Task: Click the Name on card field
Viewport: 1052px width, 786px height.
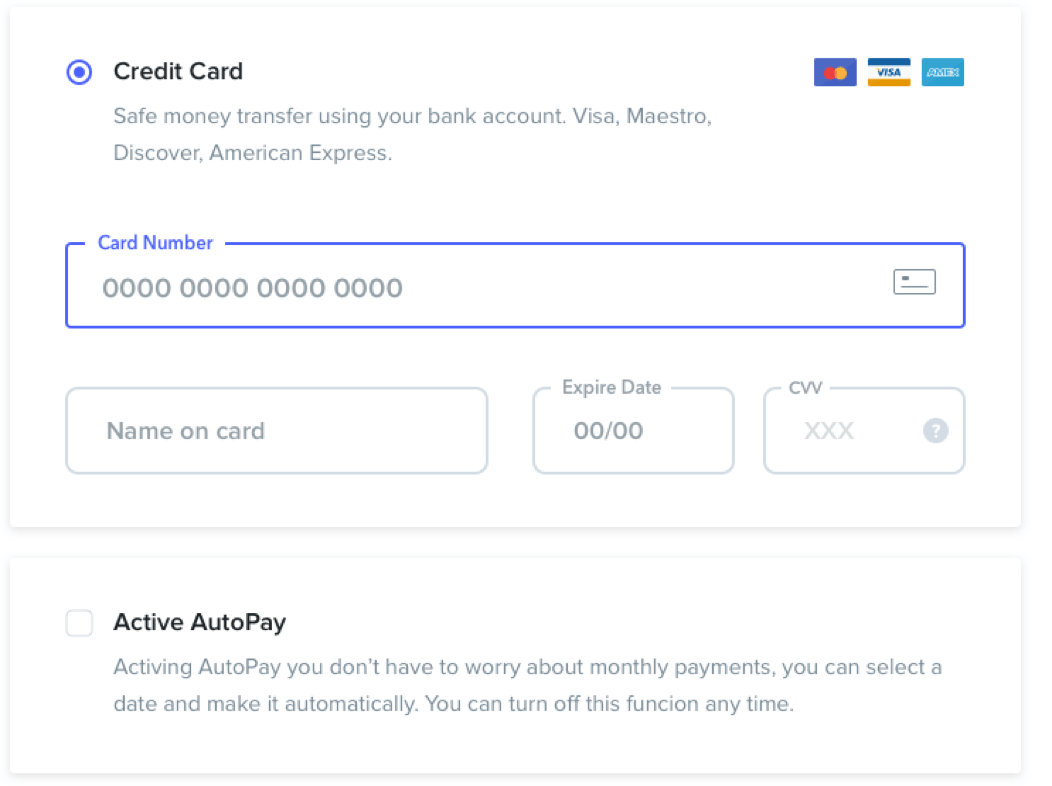Action: (x=276, y=431)
